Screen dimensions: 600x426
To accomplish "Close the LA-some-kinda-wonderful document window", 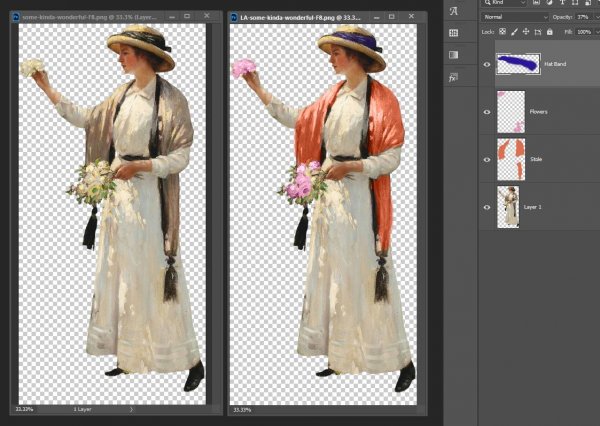I will tap(411, 16).
